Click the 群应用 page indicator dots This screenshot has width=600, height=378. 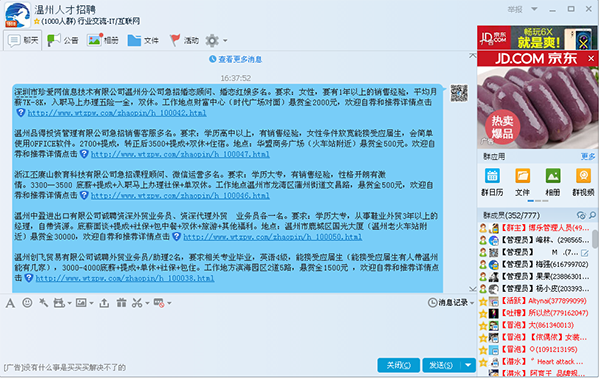click(x=538, y=201)
